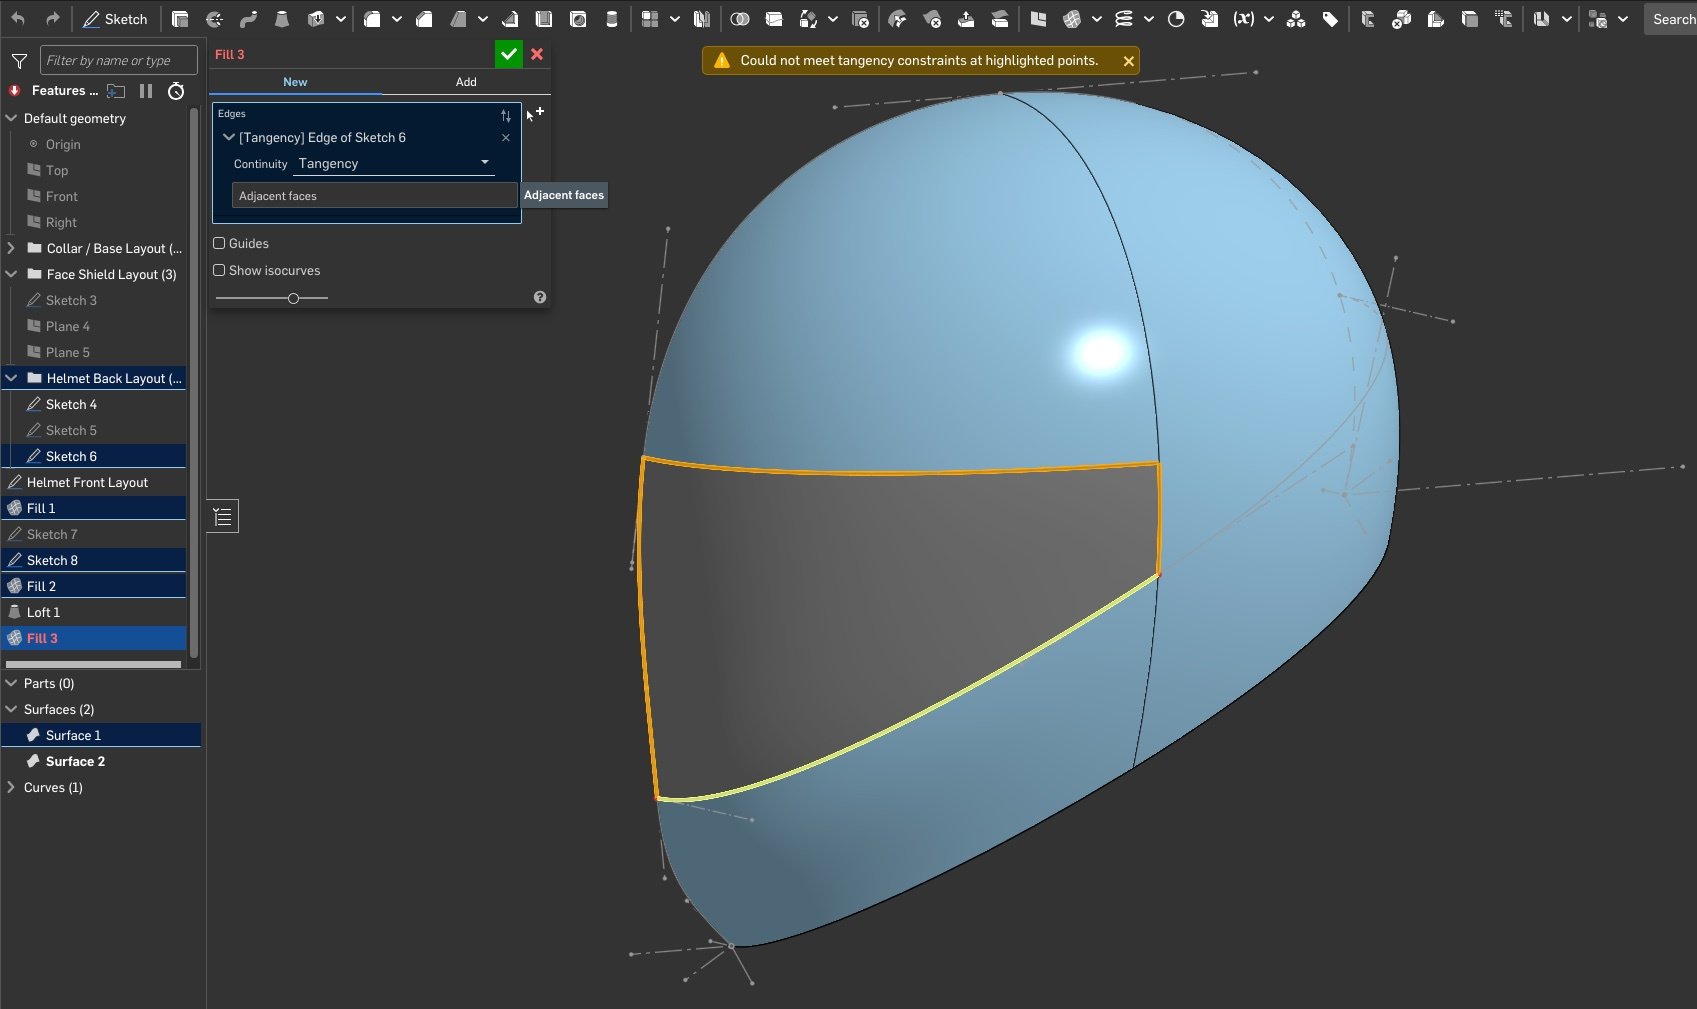This screenshot has width=1697, height=1009.
Task: Select the Revolve tool
Action: [x=215, y=18]
